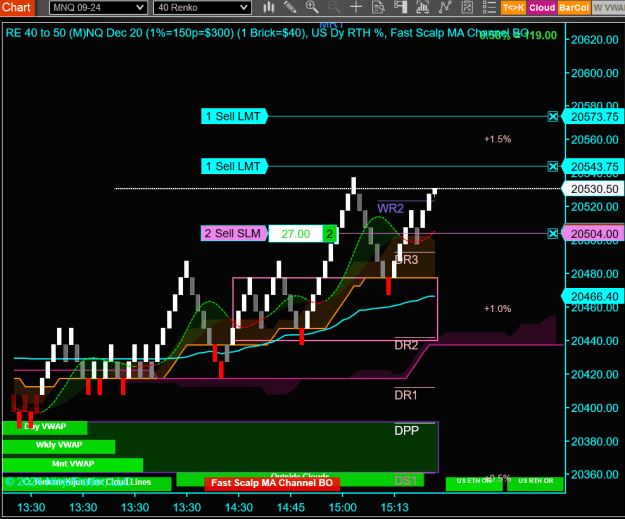Click the DR2 pivot label
Image resolution: width=625 pixels, height=519 pixels.
(406, 345)
